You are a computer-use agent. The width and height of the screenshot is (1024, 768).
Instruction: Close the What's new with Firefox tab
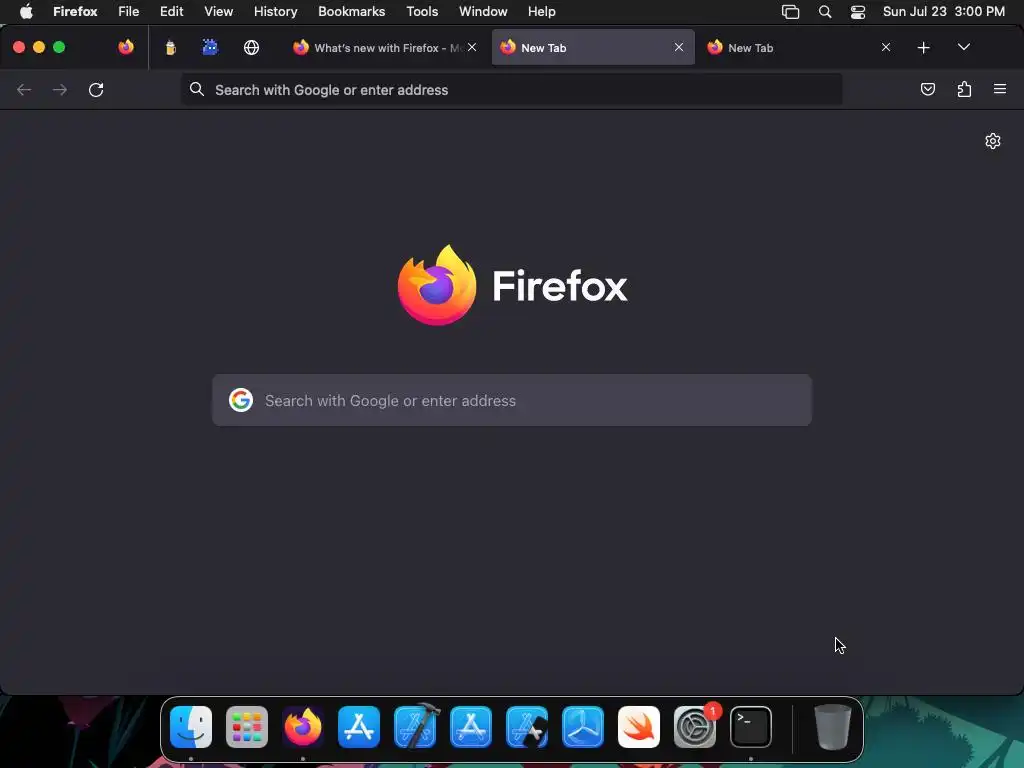click(x=472, y=48)
